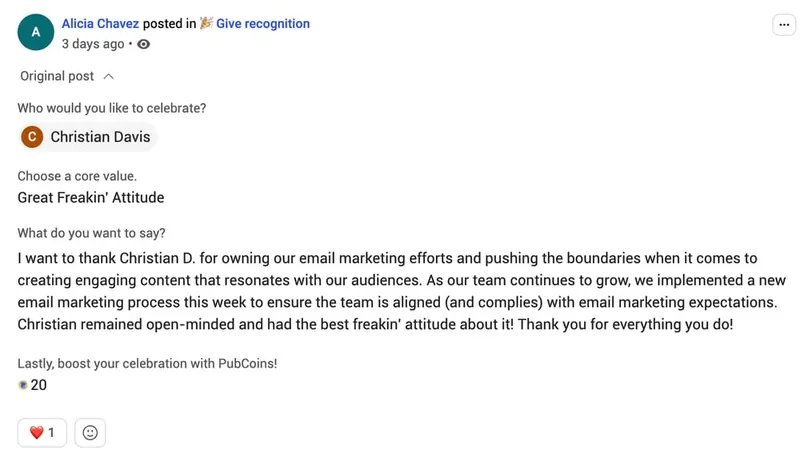Click the PubCoins coin icon
Viewport: 800px width, 458px height.
pyautogui.click(x=22, y=385)
